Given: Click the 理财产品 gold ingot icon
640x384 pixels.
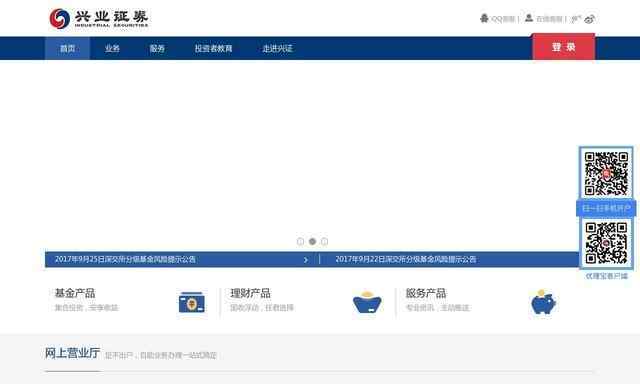Looking at the screenshot, I should click(x=367, y=302).
